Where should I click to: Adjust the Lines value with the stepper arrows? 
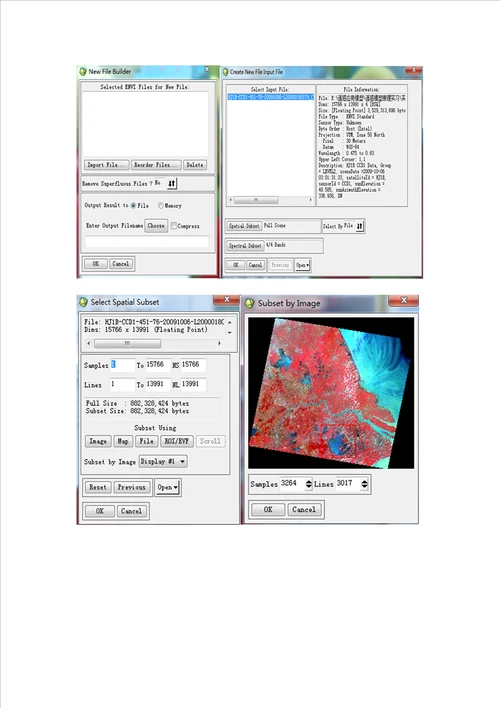point(364,484)
